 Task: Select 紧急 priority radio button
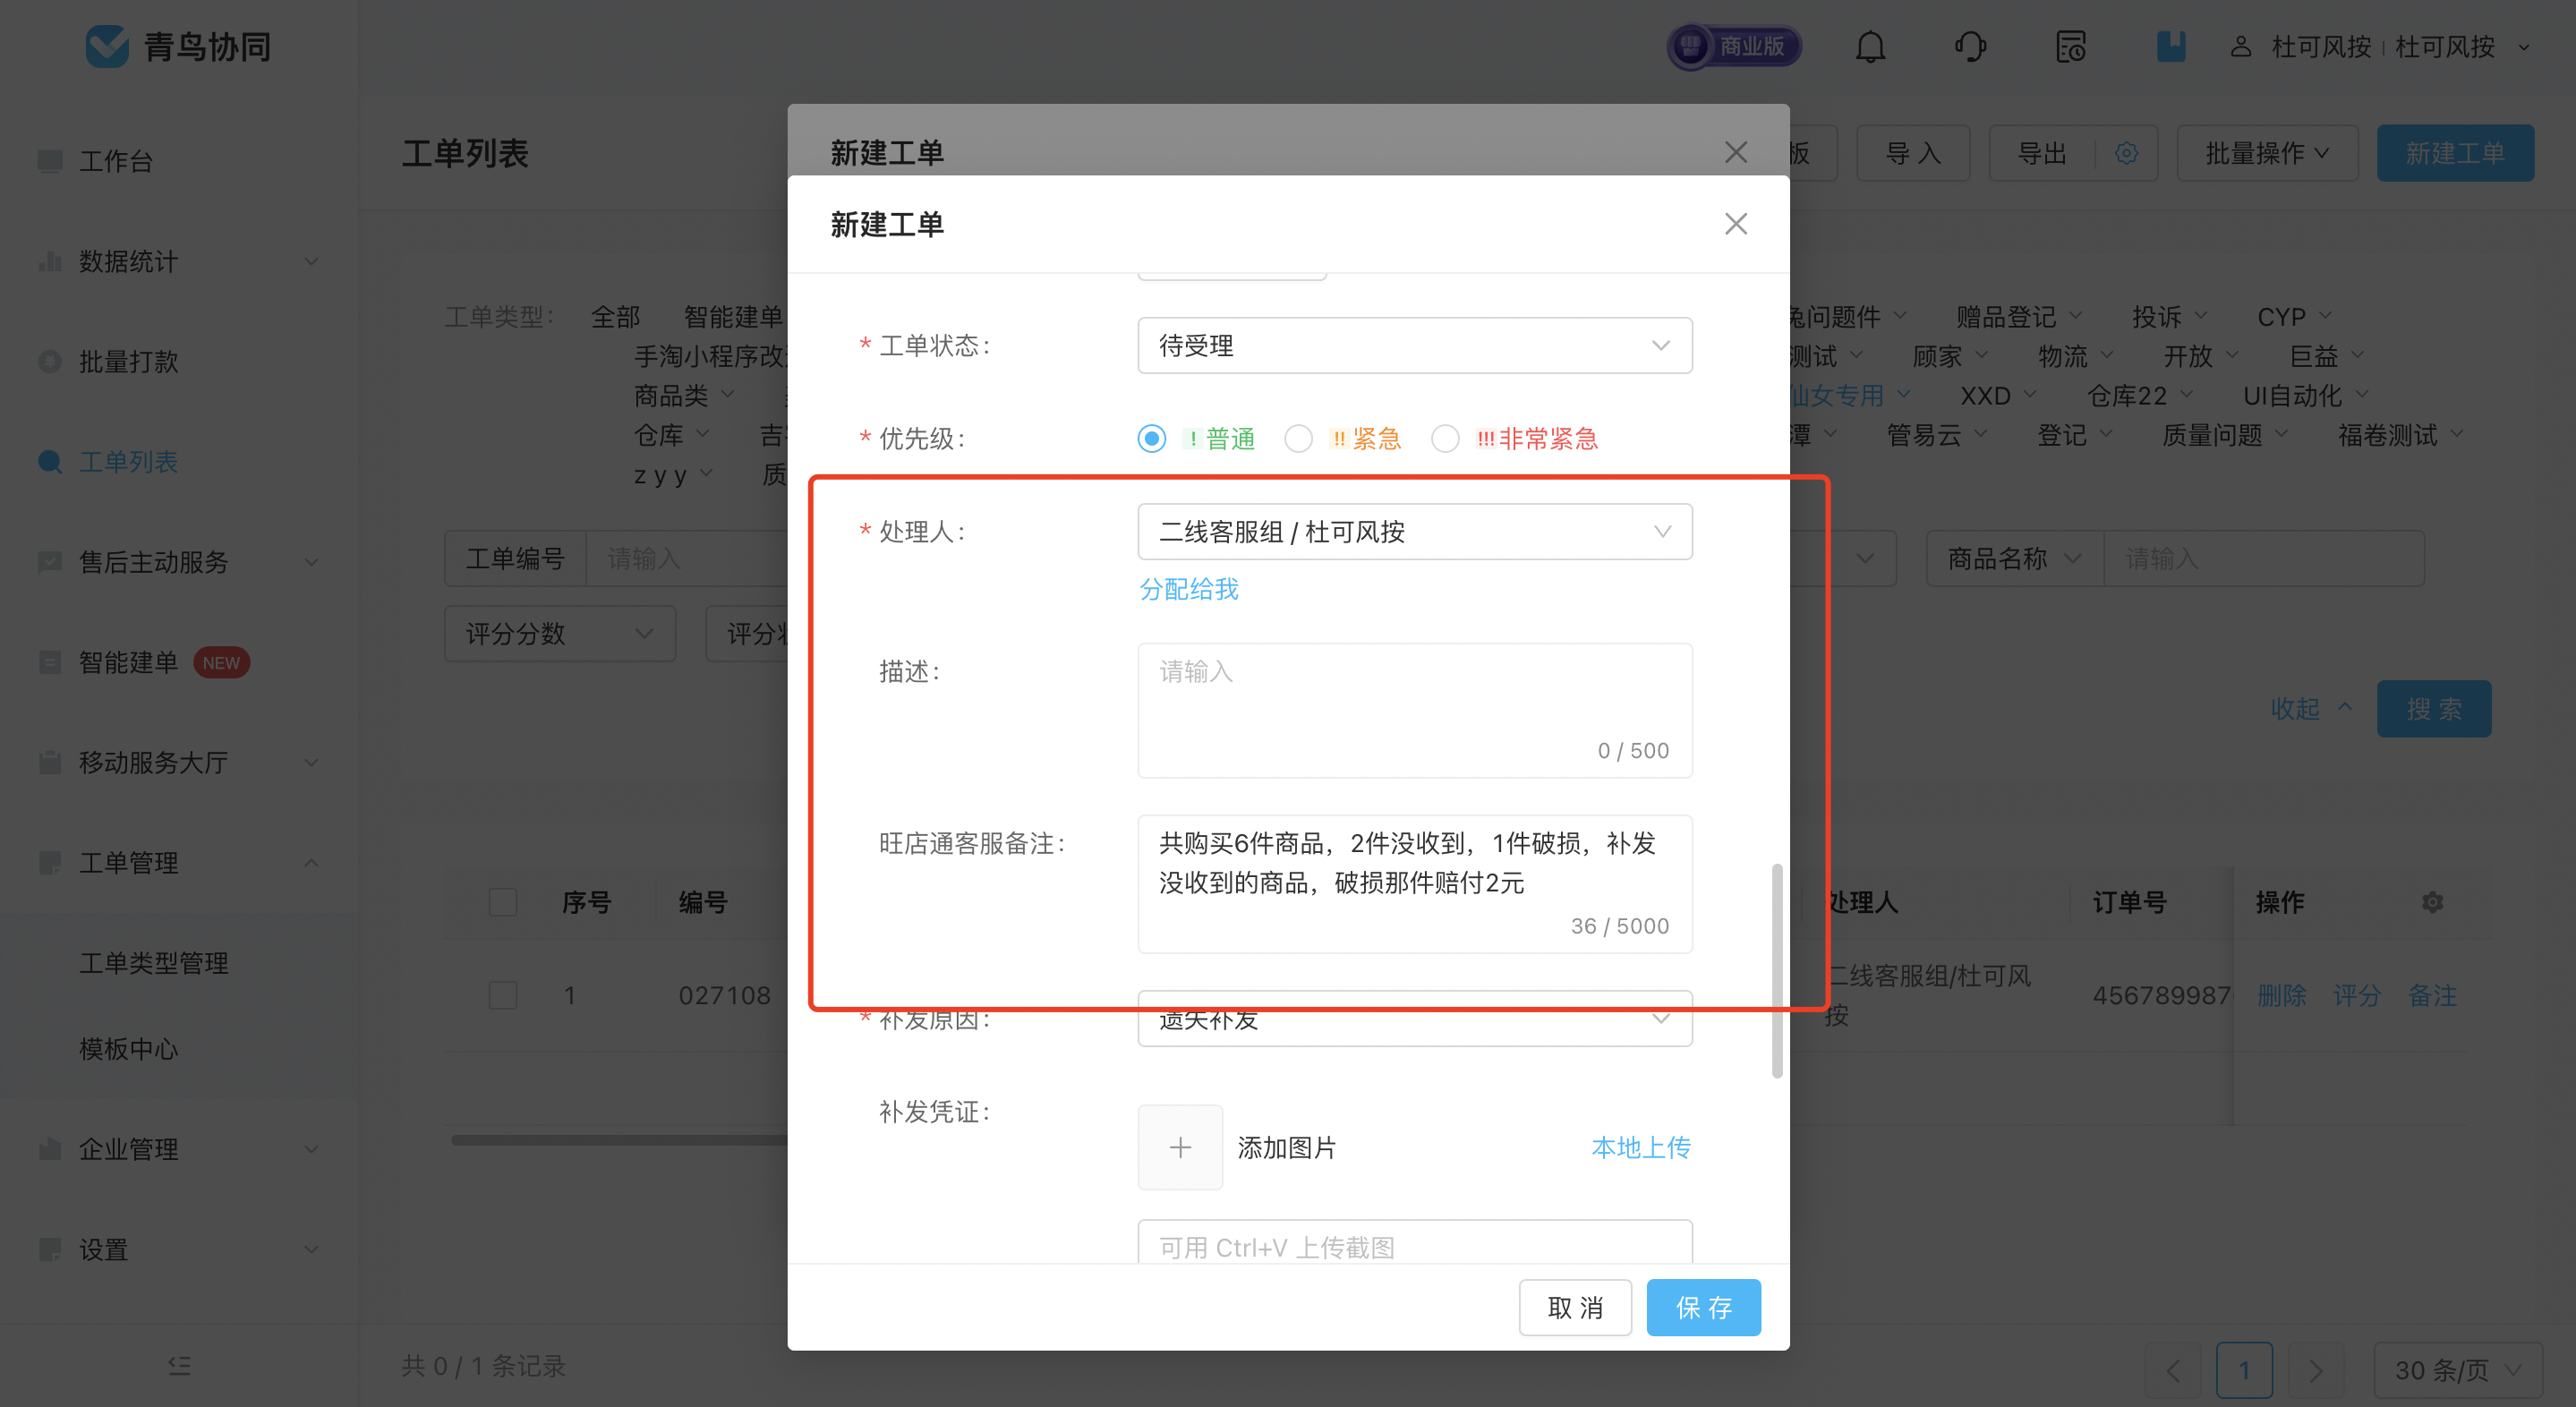click(x=1298, y=438)
